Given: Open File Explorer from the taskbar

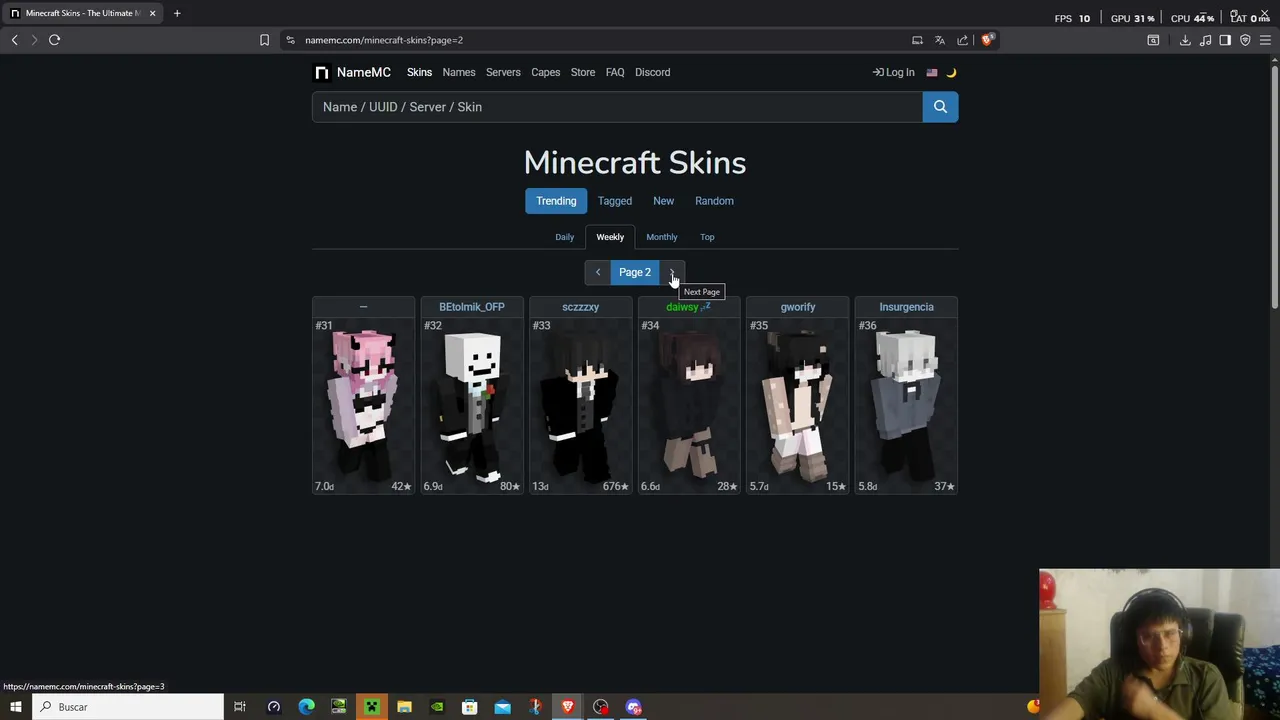Looking at the screenshot, I should 404,707.
